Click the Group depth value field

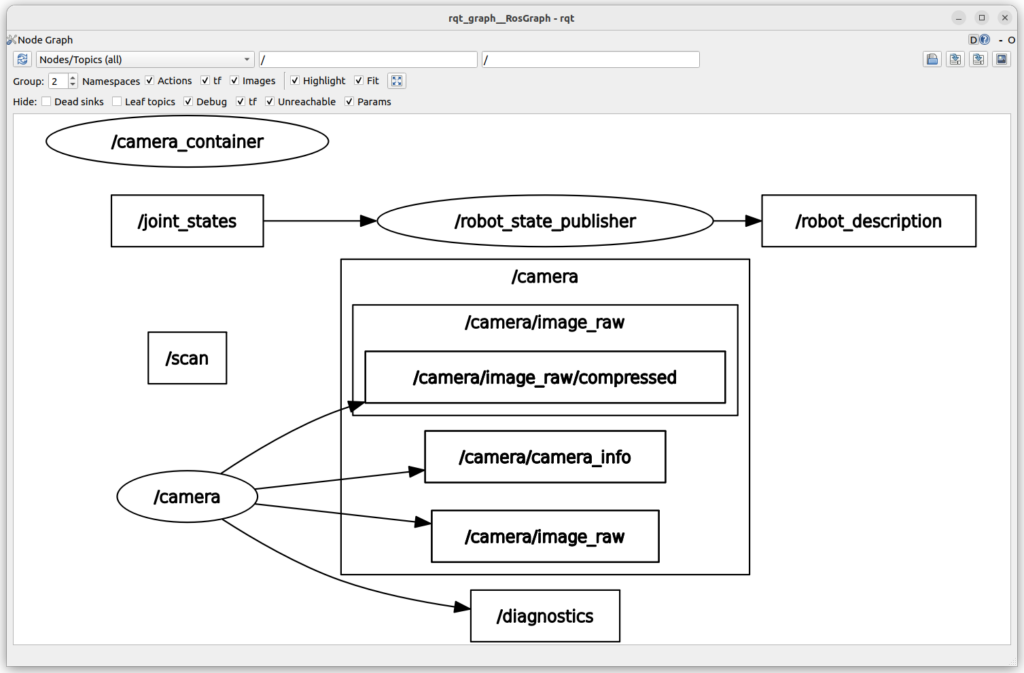pos(58,81)
